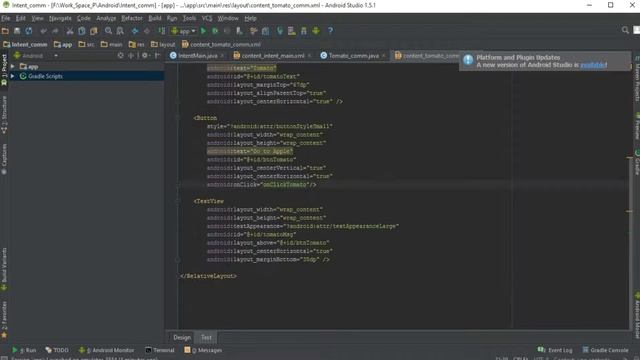Open the Edit menu

click(20, 18)
